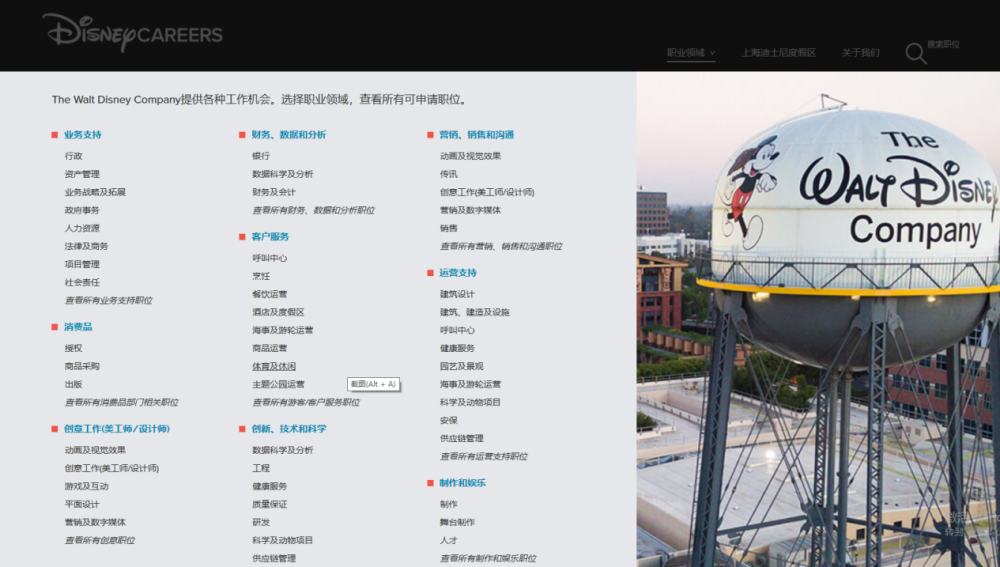1000x567 pixels.
Task: Click the Walt Disney Company water tower photo
Action: tap(818, 319)
